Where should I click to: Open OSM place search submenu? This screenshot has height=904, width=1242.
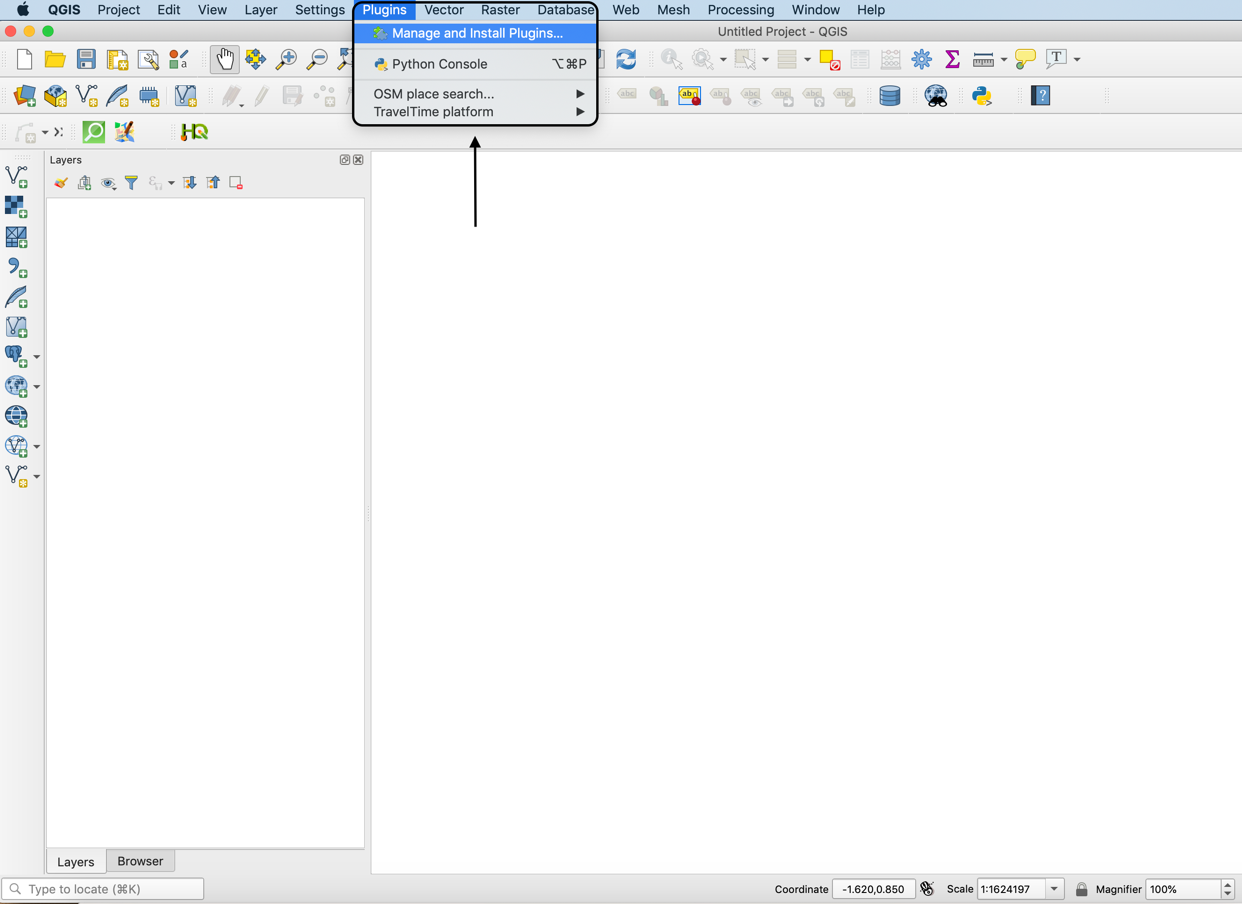coord(476,94)
